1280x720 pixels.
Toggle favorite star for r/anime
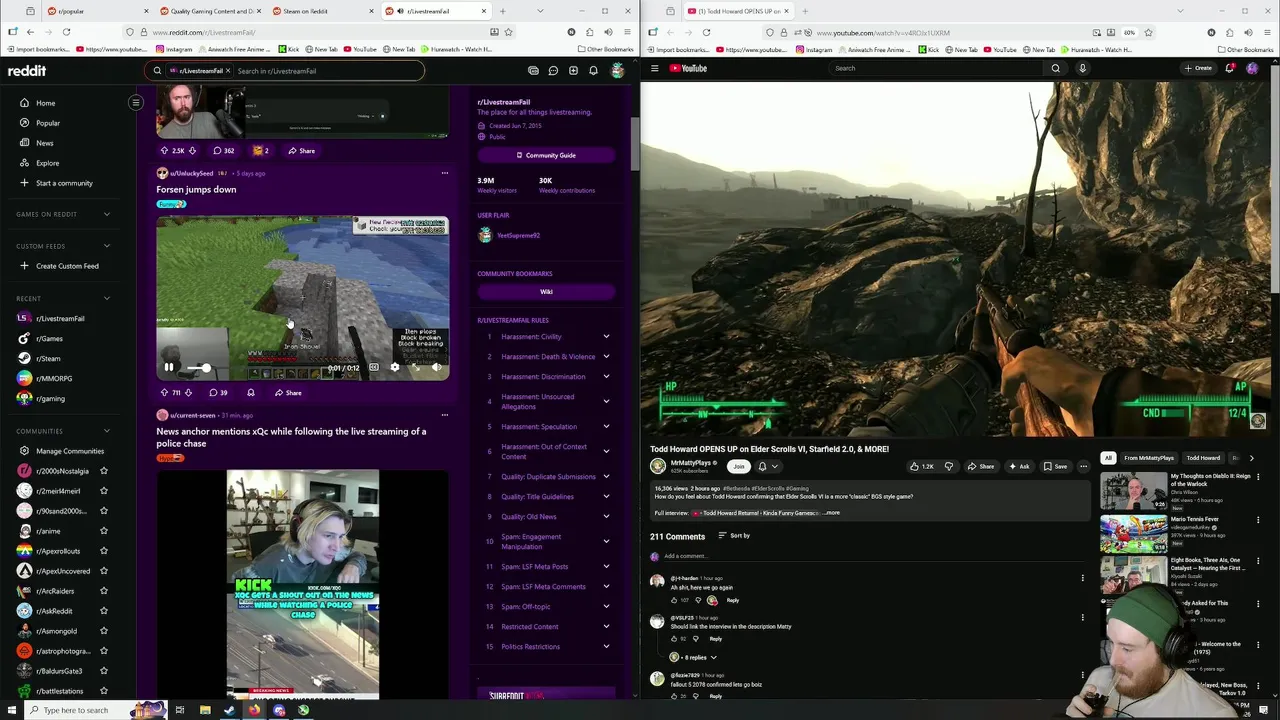104,531
